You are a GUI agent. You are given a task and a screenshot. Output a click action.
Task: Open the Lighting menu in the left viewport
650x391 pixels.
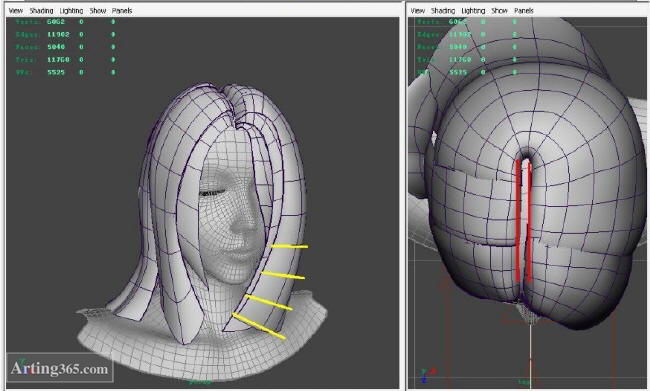[71, 11]
